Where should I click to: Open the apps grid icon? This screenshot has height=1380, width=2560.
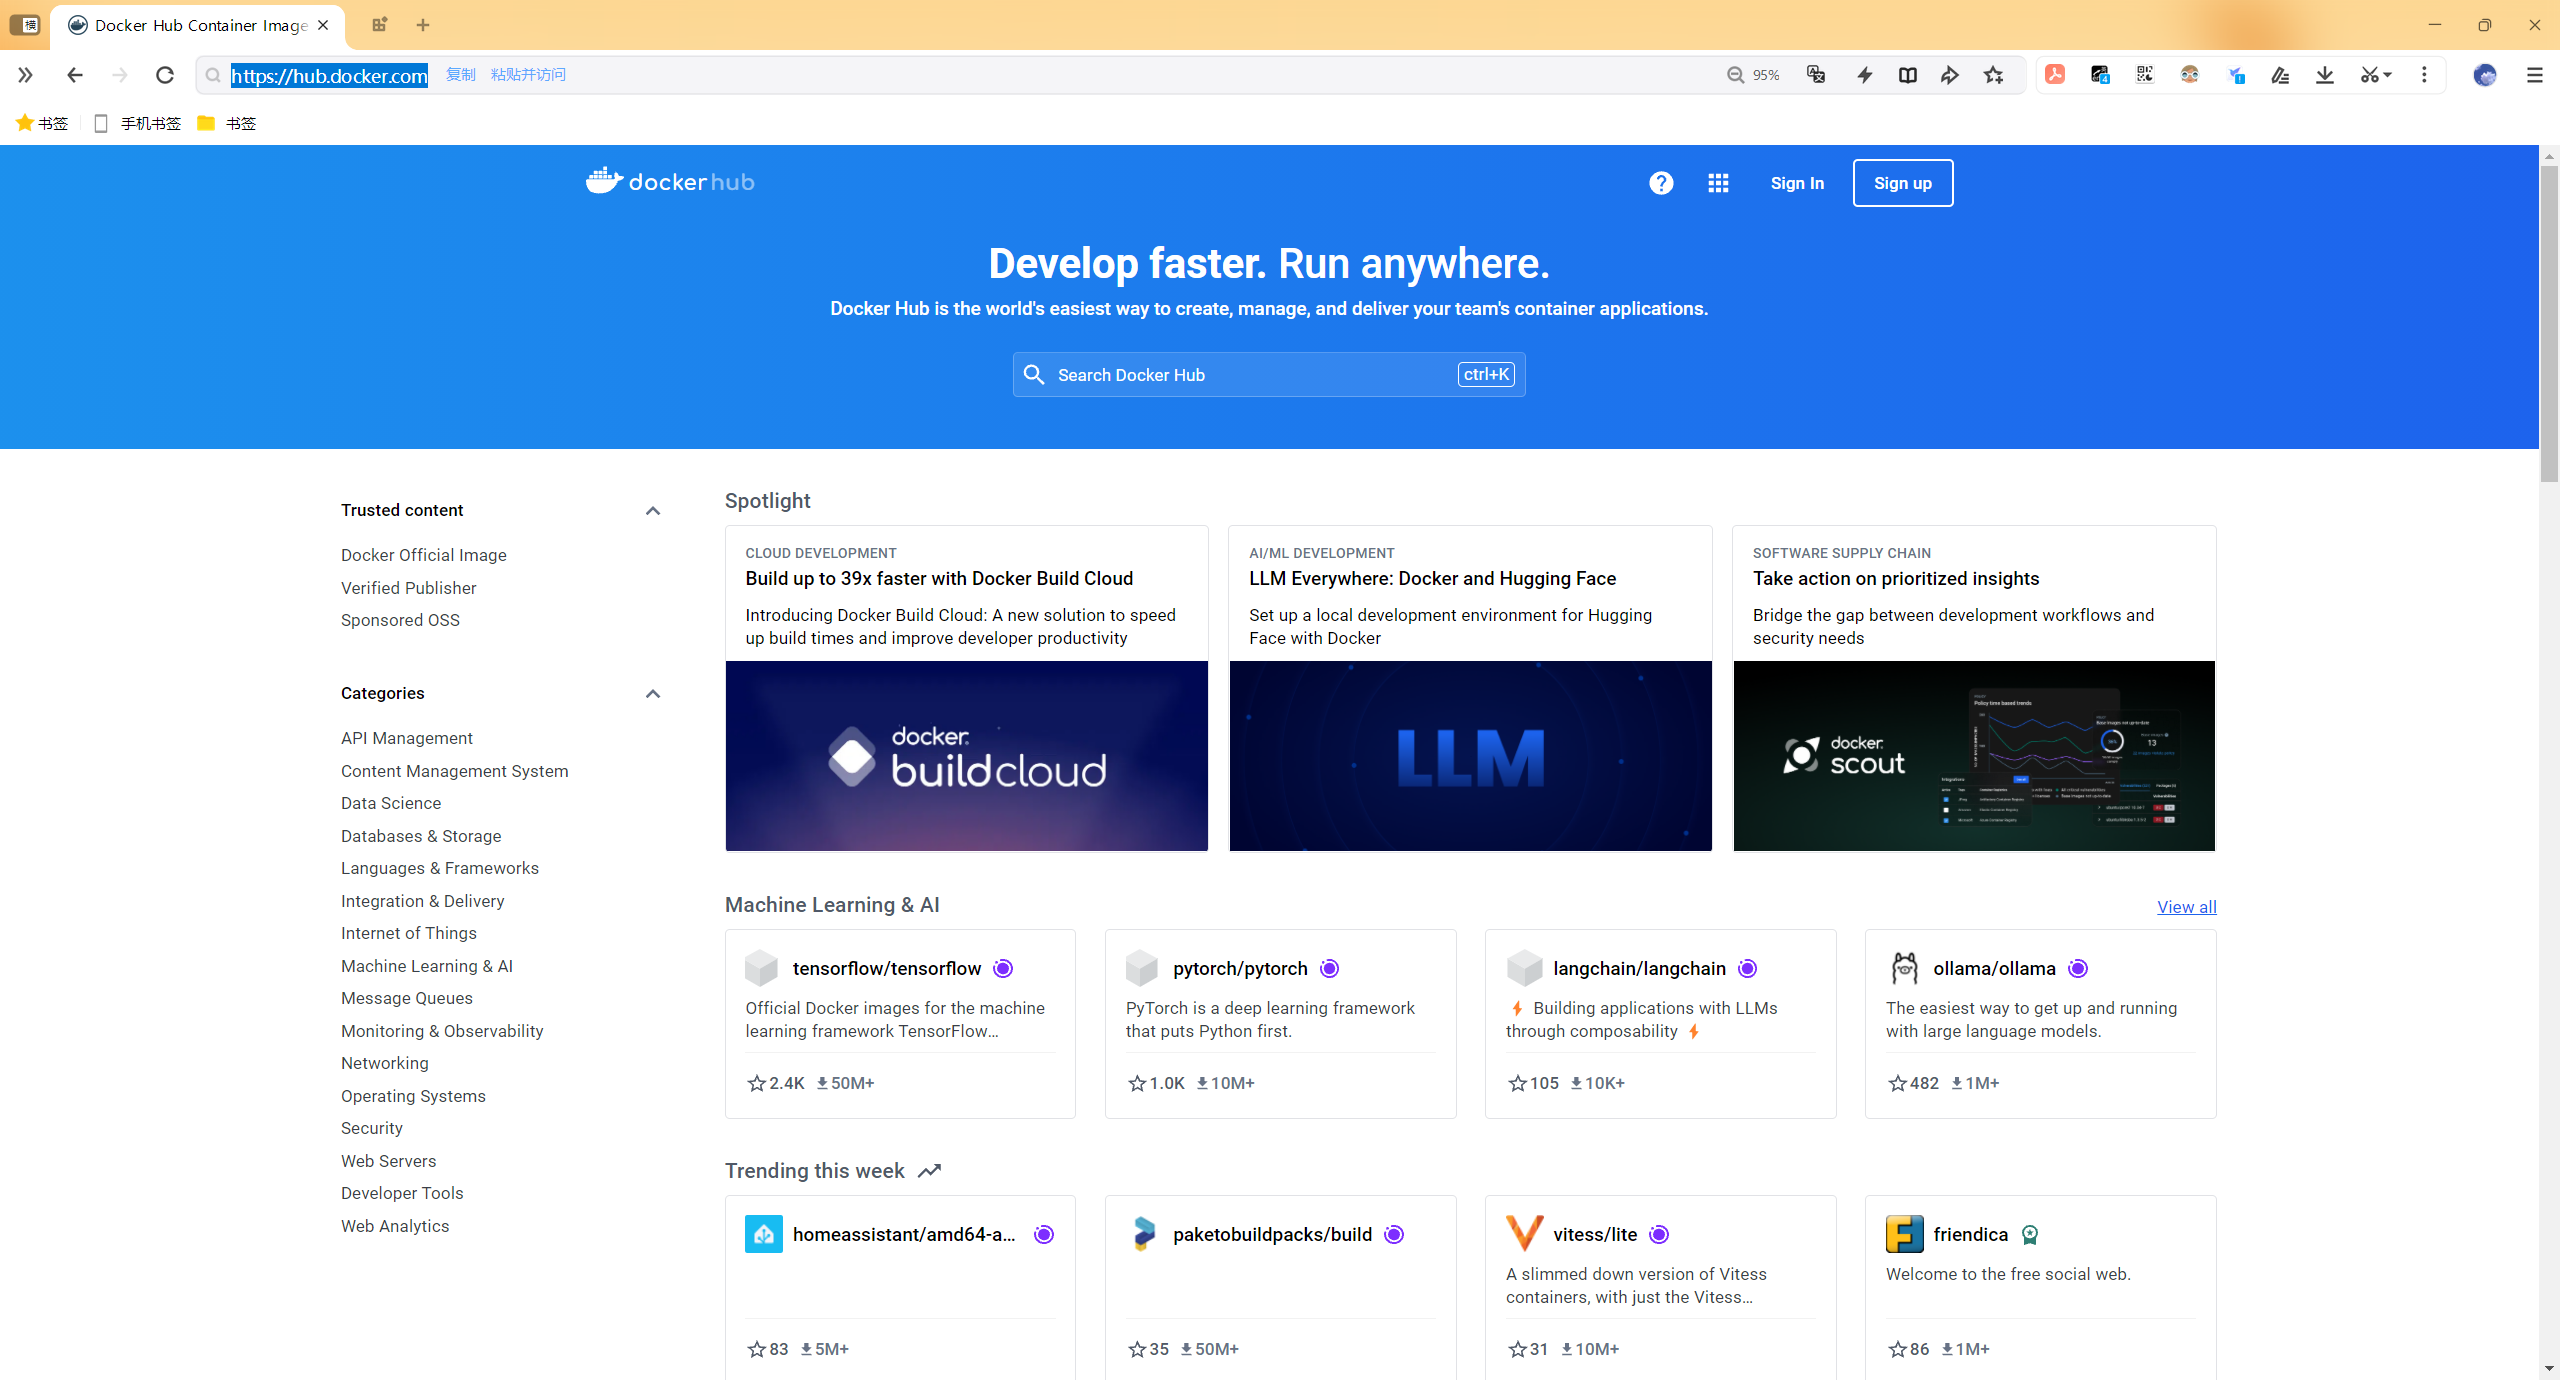pyautogui.click(x=1718, y=183)
